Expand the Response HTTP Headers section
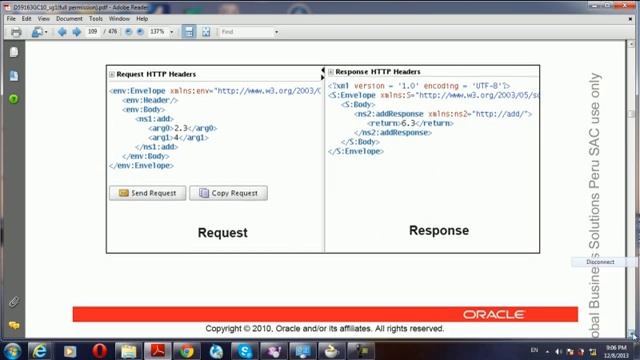The height and width of the screenshot is (360, 640). click(331, 72)
